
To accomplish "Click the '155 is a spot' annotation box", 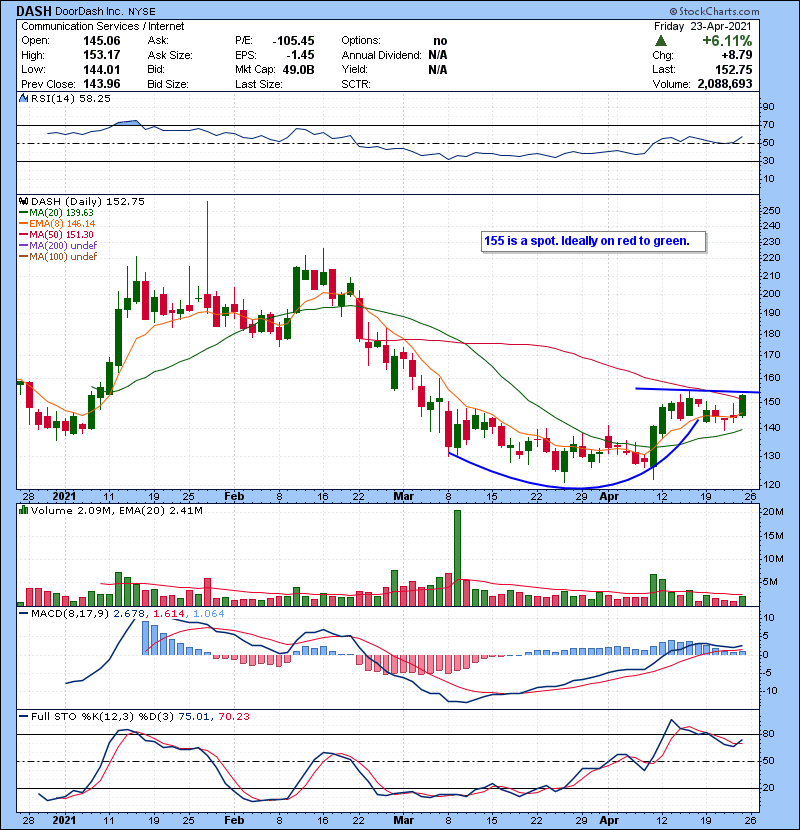I will pyautogui.click(x=593, y=241).
